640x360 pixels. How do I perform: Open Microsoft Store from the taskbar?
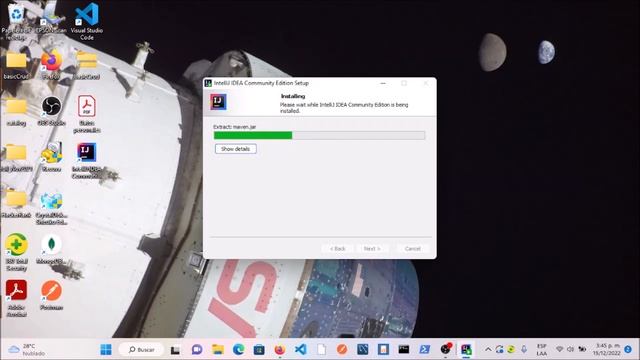tap(259, 349)
